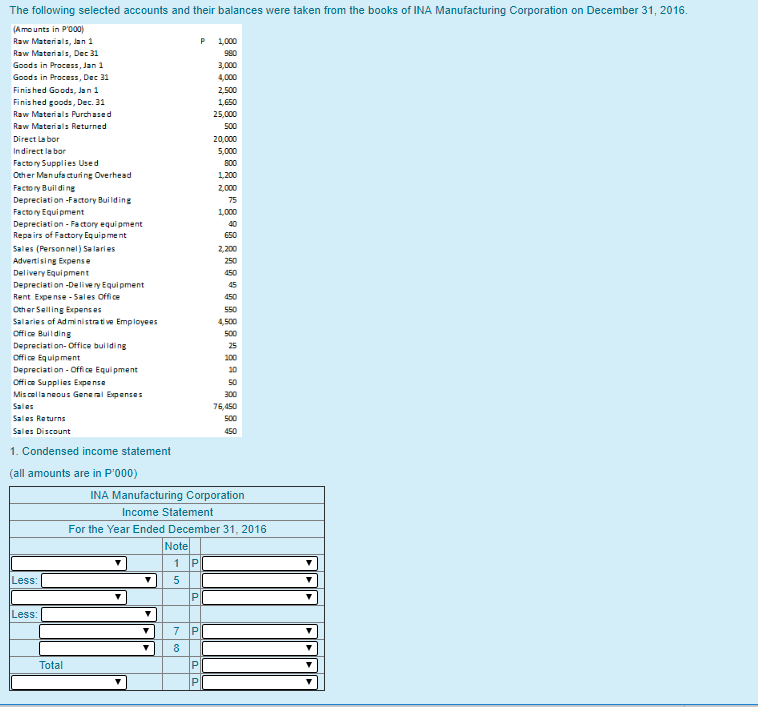Click the 'Raw Materials Returned' label
This screenshot has width=758, height=707.
click(60, 126)
